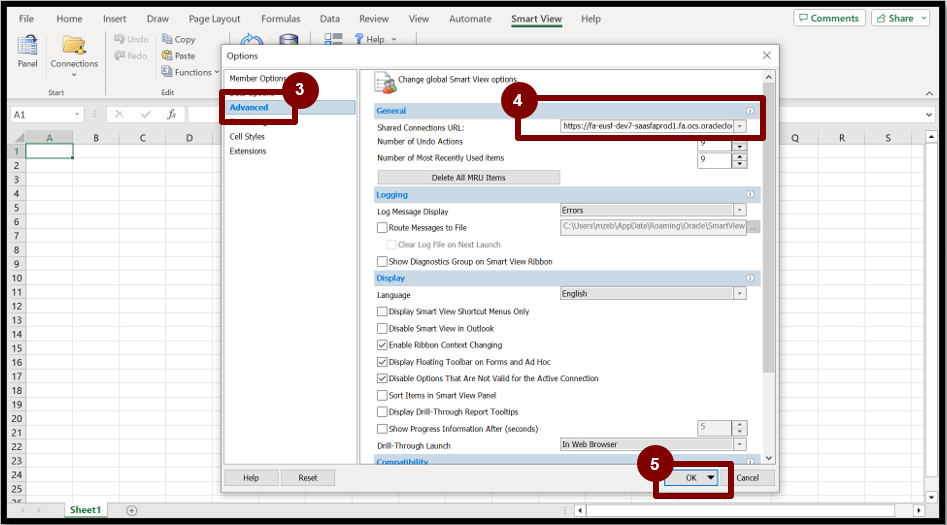This screenshot has height=525, width=947.
Task: Toggle Disable Options Not Valid for Active Connection
Action: coord(382,378)
